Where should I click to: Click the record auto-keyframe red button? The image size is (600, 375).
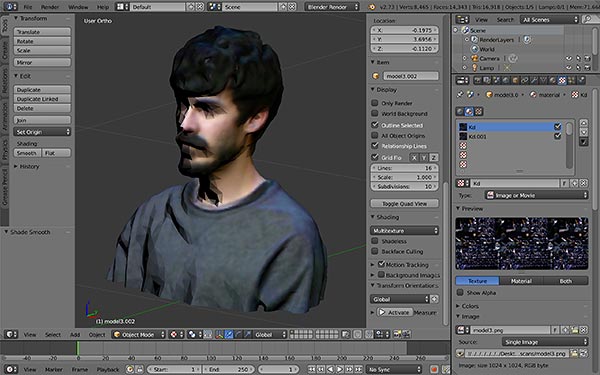(x=434, y=369)
